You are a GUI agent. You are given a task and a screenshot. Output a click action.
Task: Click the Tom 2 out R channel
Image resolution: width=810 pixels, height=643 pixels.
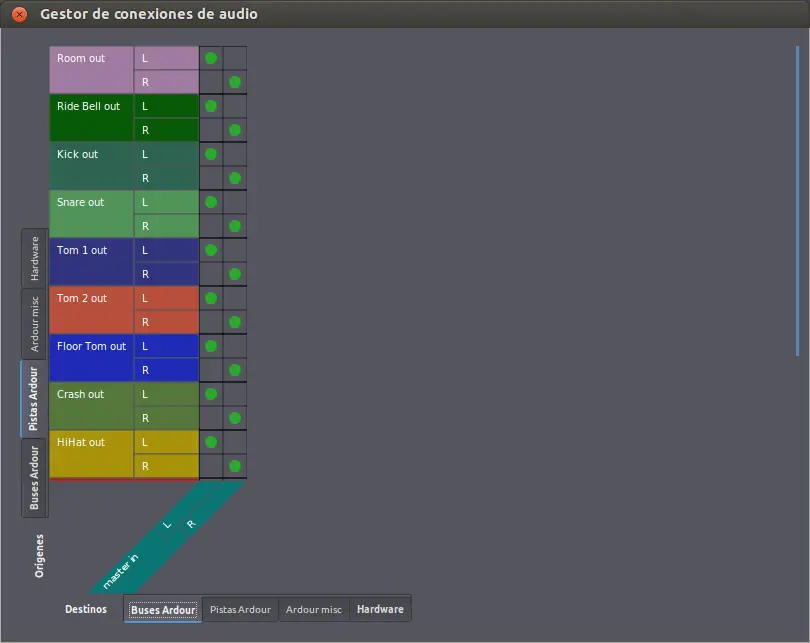tap(166, 322)
